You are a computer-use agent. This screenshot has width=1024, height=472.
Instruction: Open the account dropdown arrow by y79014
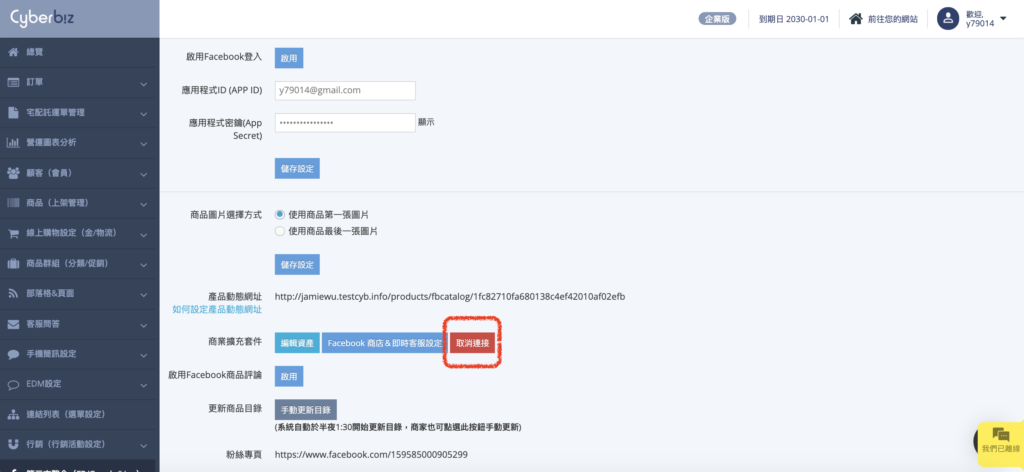1003,18
